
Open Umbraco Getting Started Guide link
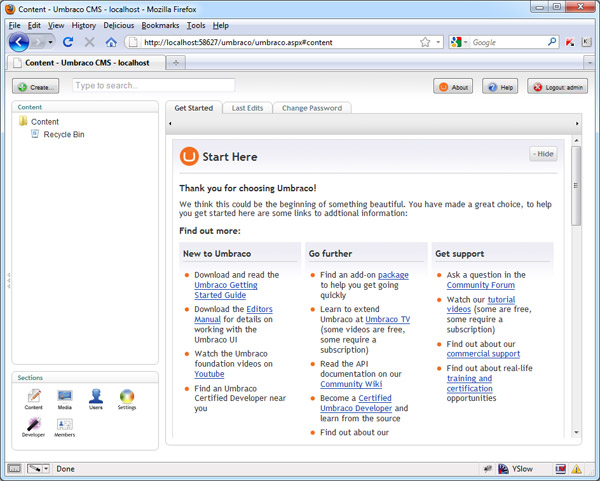[x=226, y=290]
